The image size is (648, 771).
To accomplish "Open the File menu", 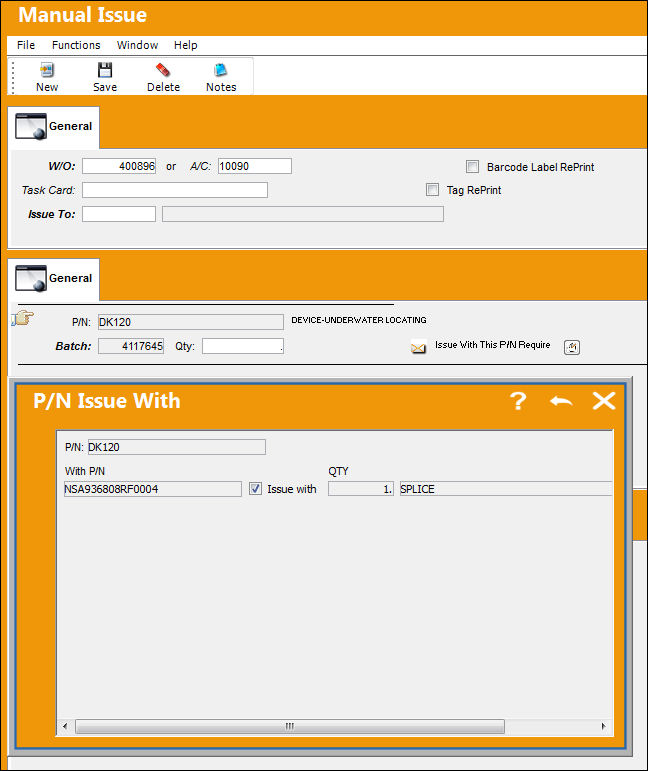I will (x=26, y=45).
